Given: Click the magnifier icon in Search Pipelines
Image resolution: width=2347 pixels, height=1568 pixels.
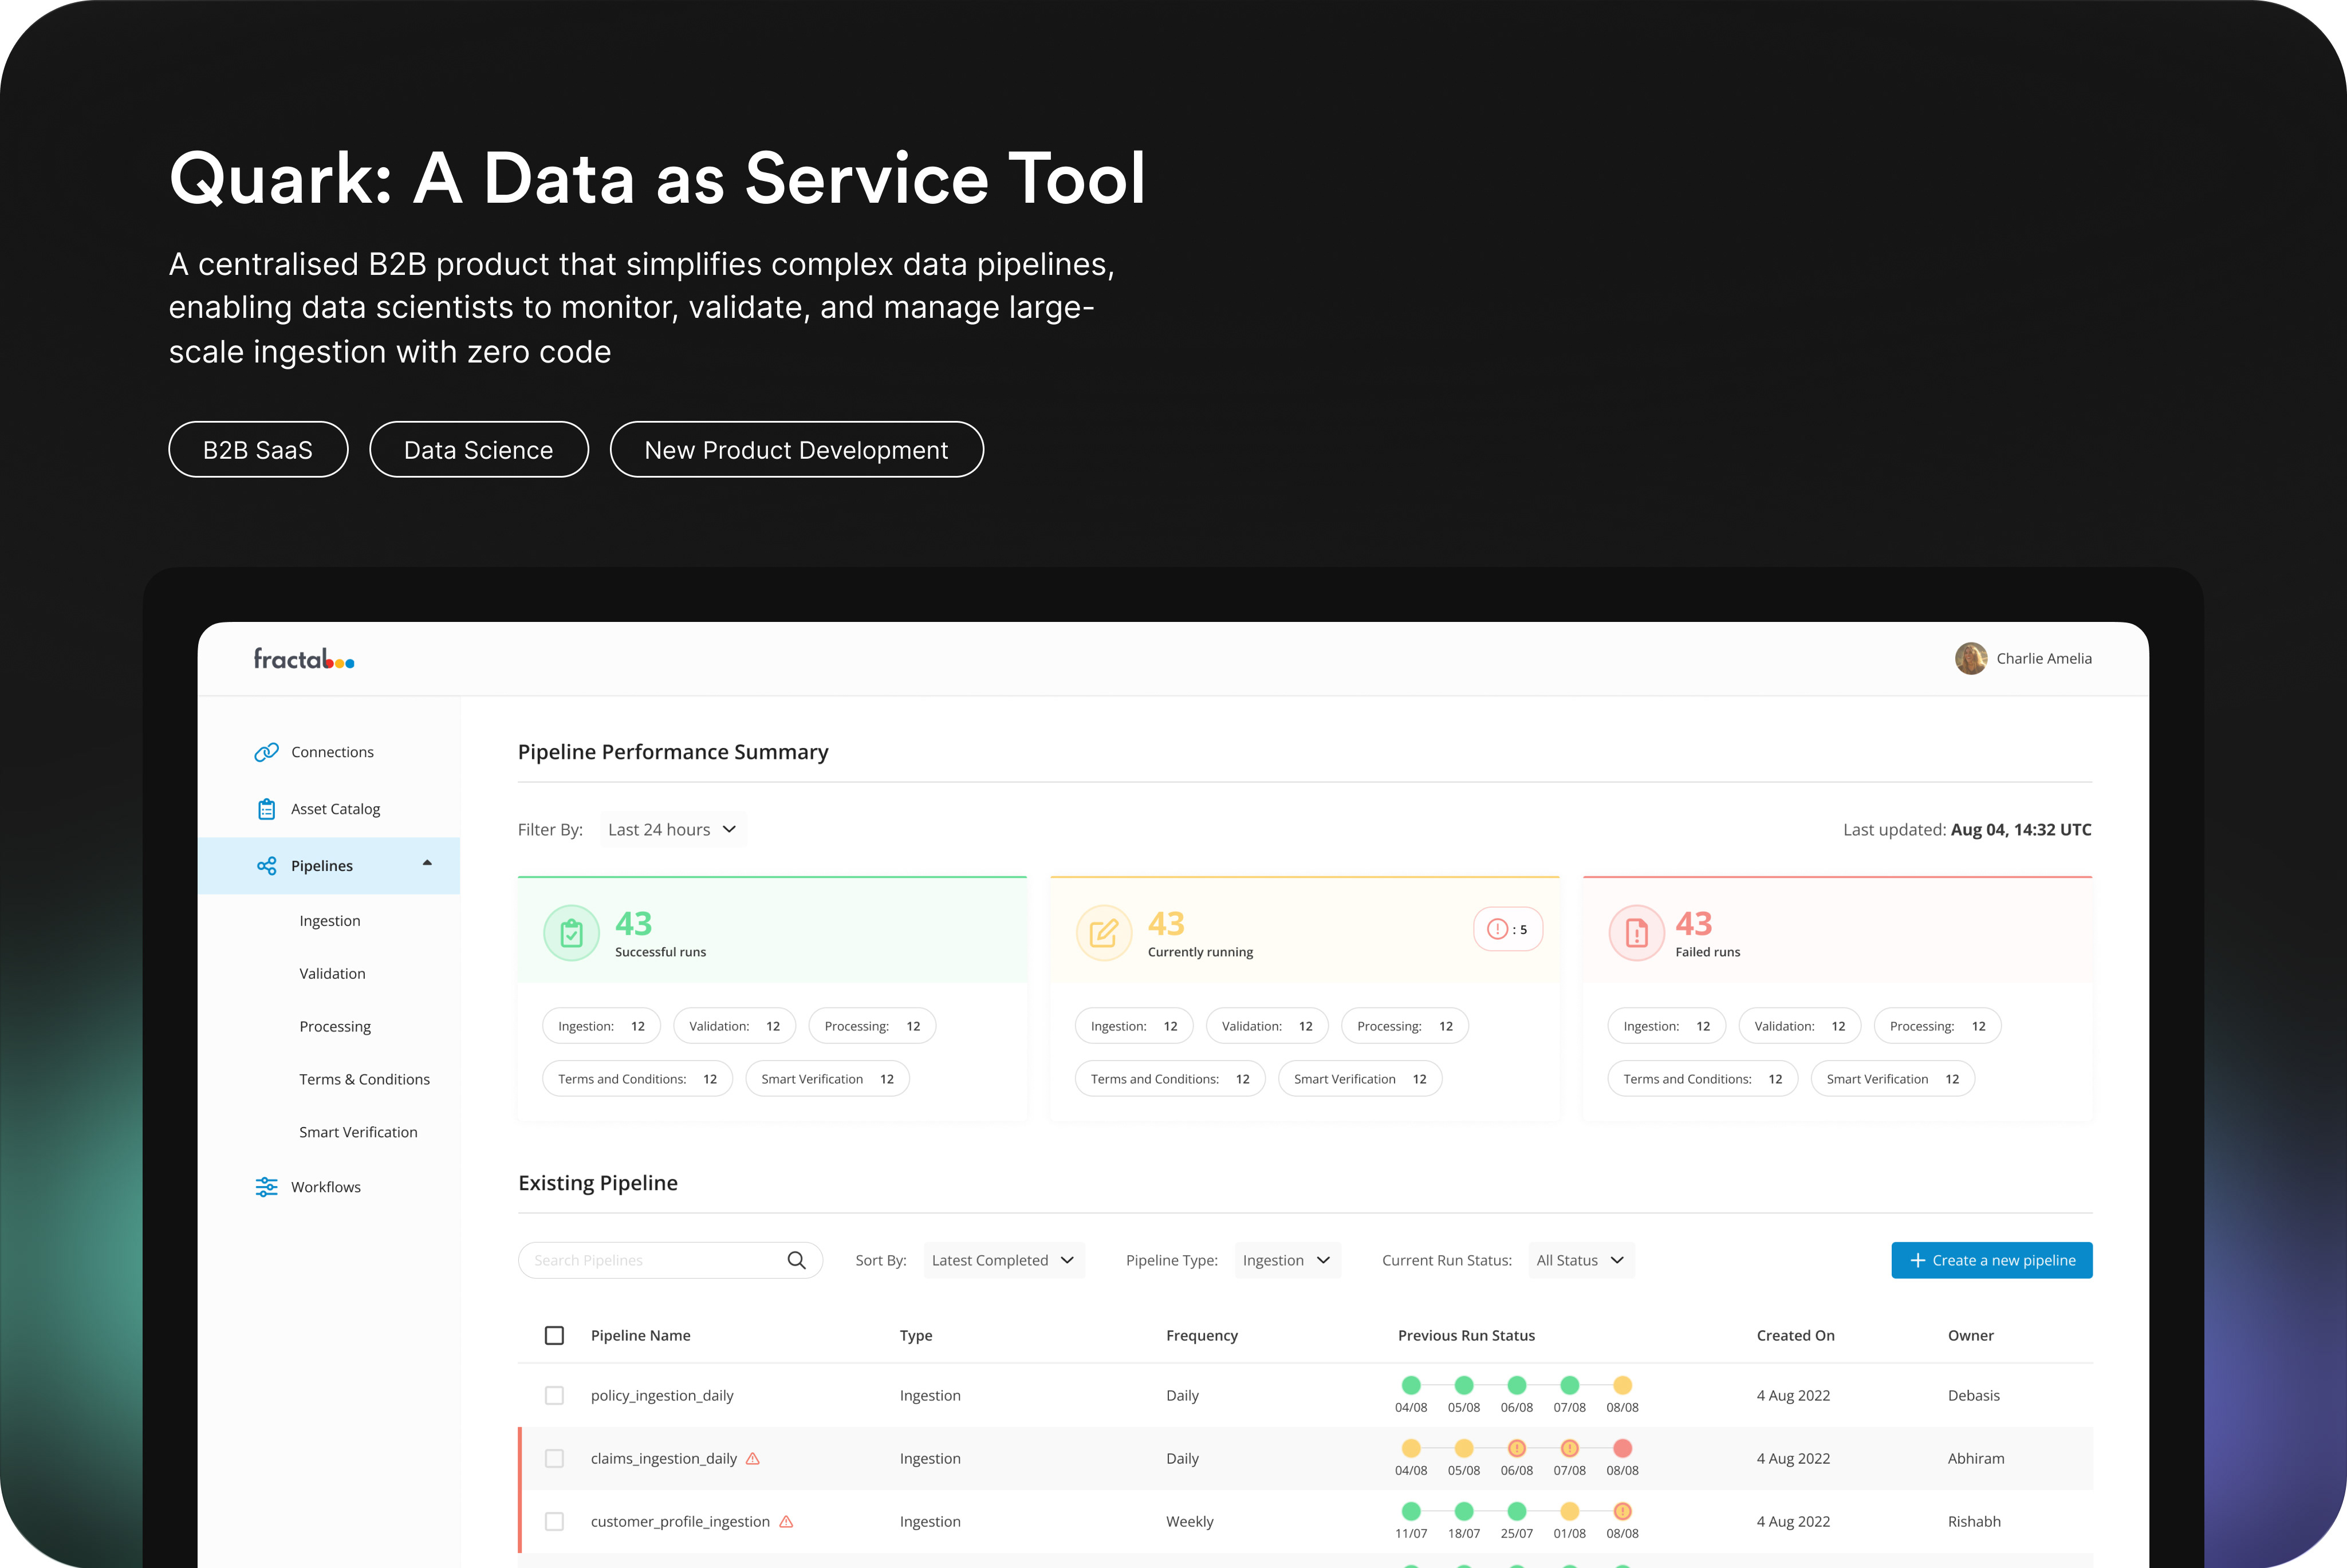Looking at the screenshot, I should [796, 1260].
